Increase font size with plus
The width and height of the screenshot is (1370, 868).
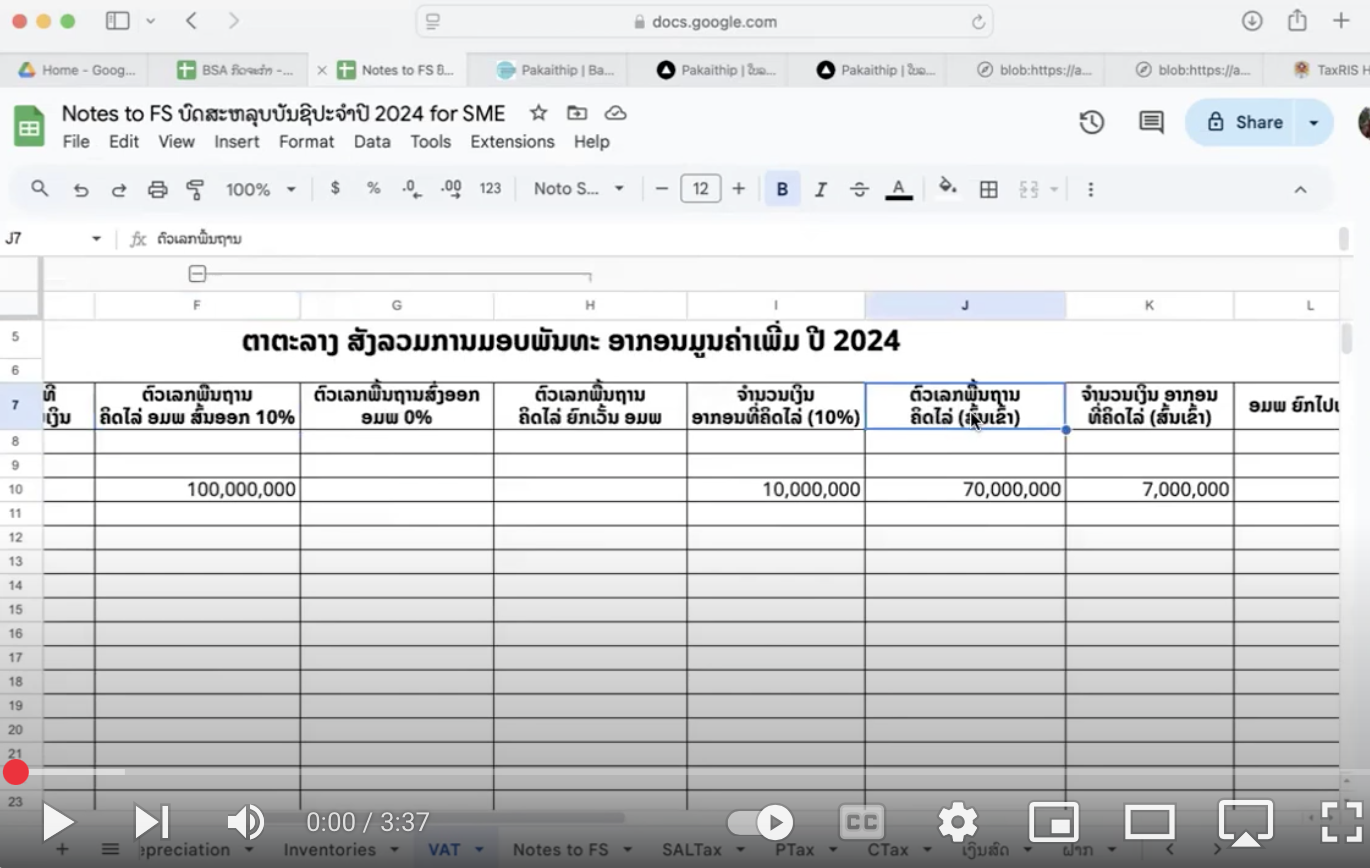pyautogui.click(x=738, y=189)
